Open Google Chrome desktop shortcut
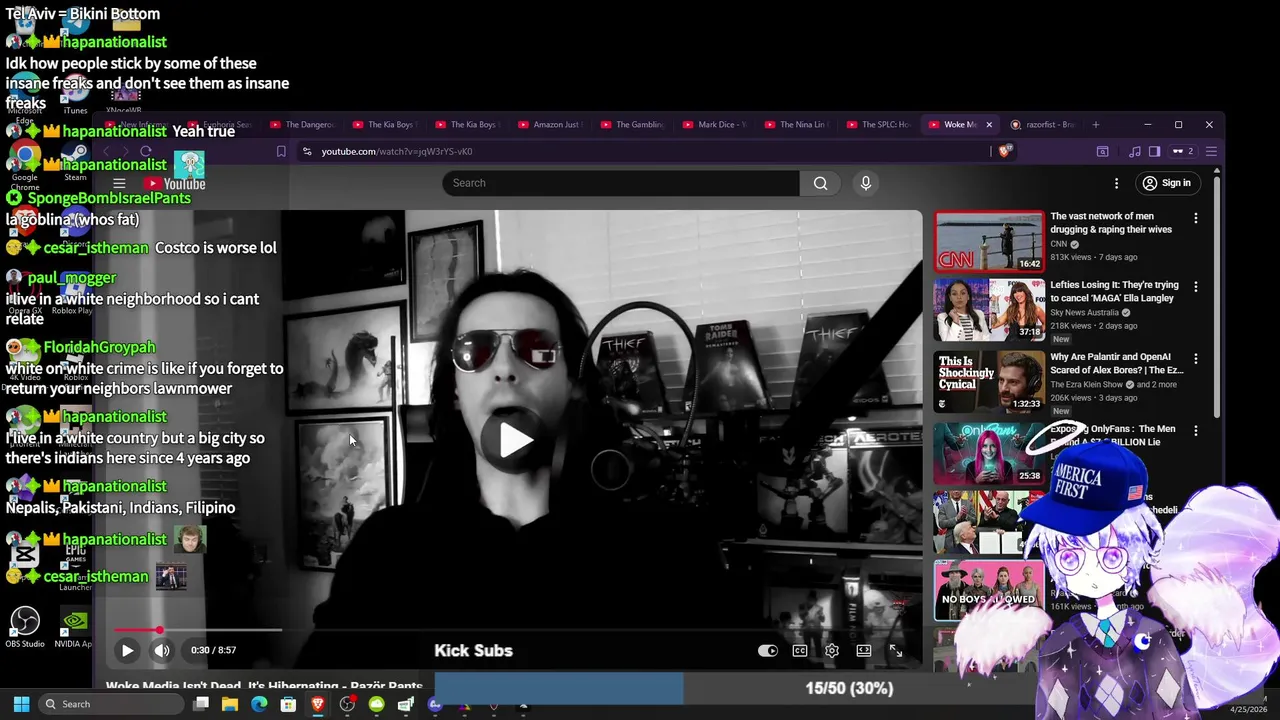The image size is (1280, 720). click(x=25, y=166)
